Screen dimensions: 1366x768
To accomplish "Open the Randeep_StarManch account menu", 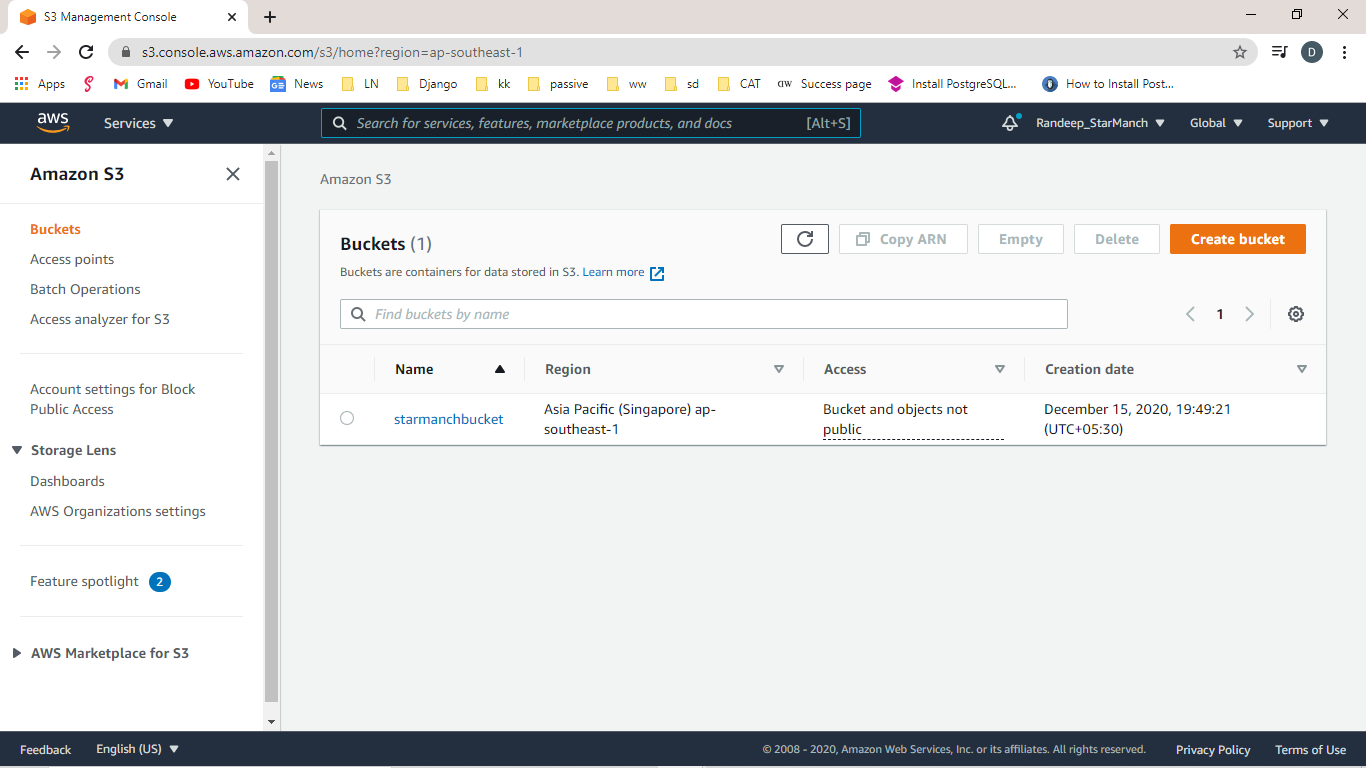I will point(1101,123).
